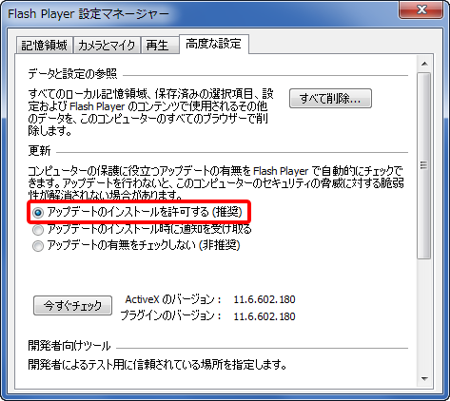This screenshot has width=450, height=401.
Task: Click the すべて削除... button
Action: 330,98
